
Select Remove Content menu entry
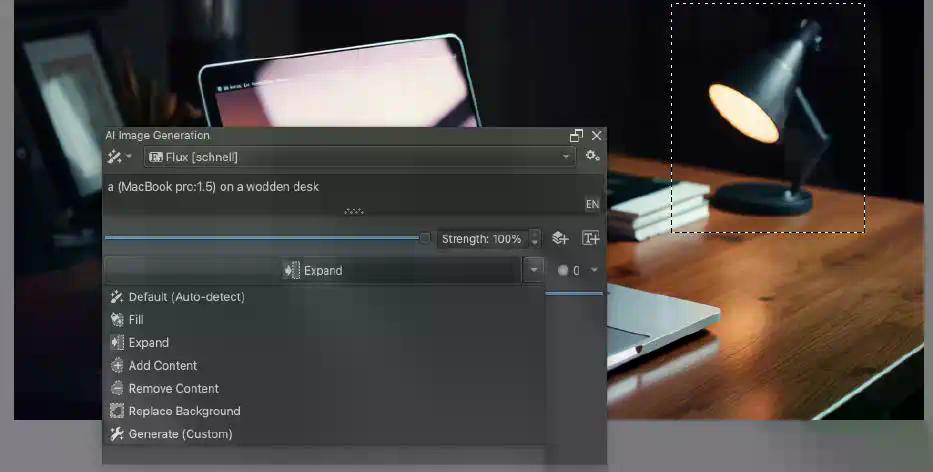(x=324, y=388)
